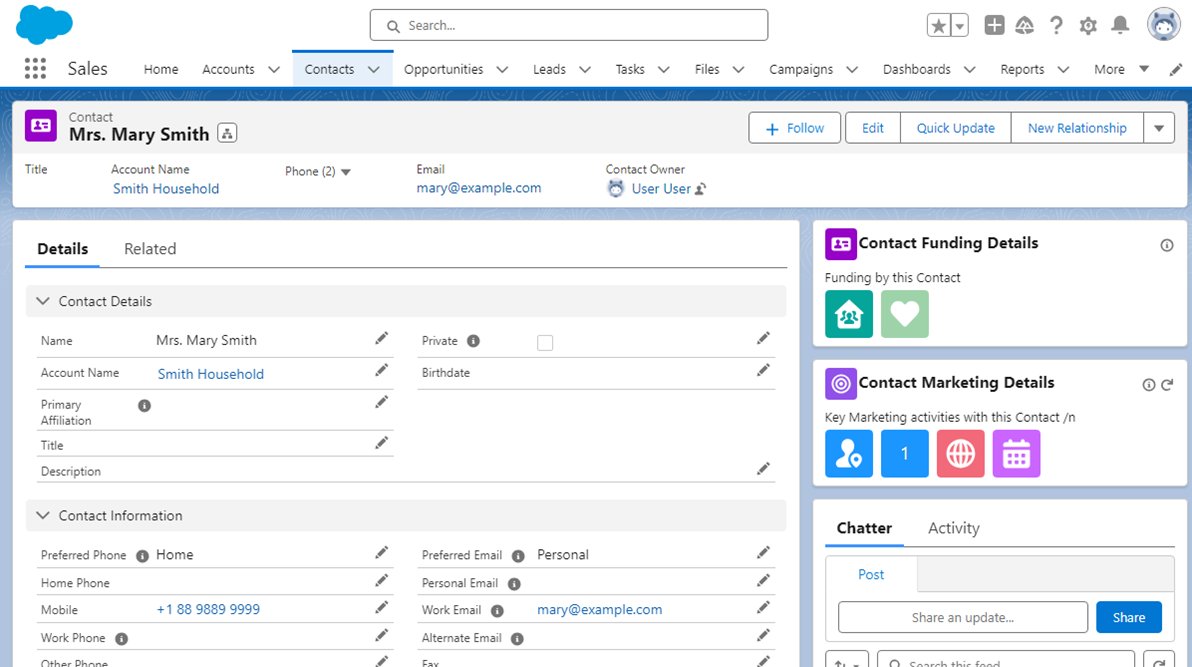Click the purple calendar marketing icon
This screenshot has width=1192, height=667.
tap(1016, 453)
